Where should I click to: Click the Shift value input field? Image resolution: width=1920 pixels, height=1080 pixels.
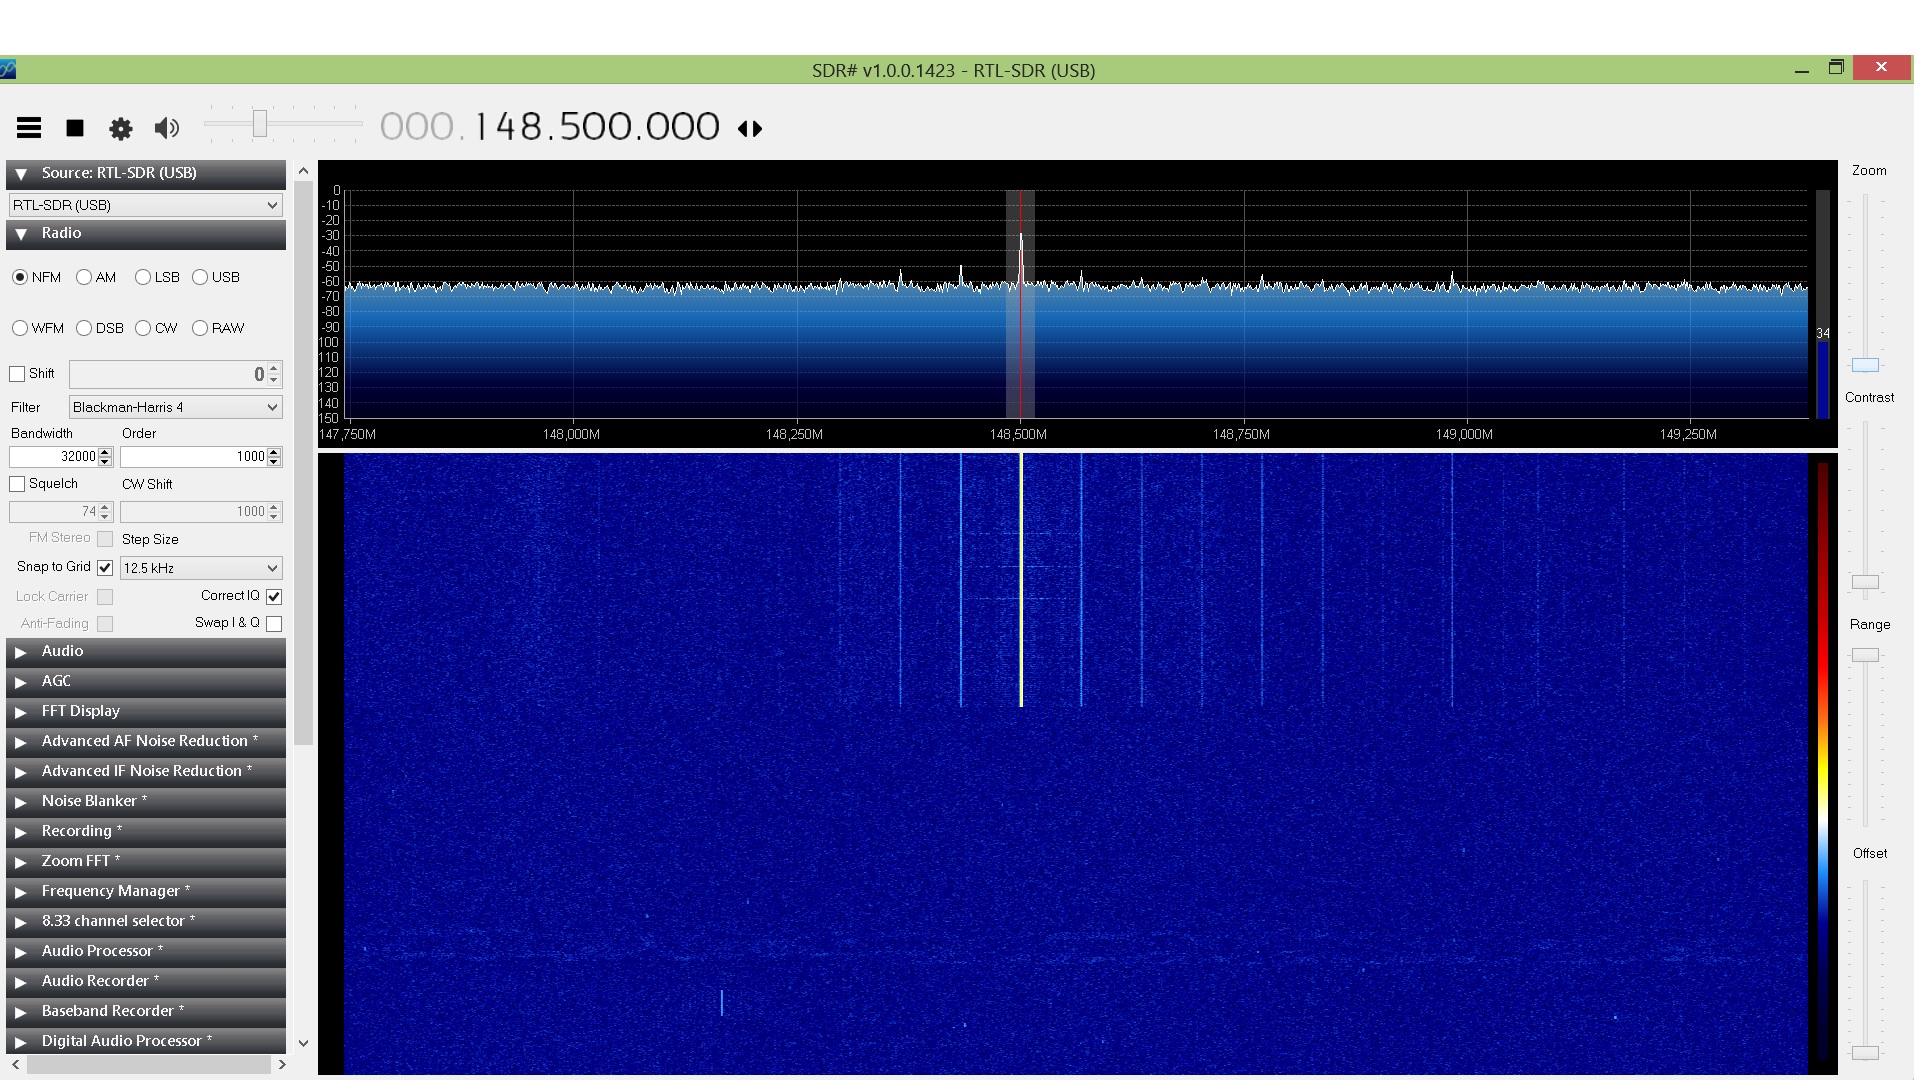(168, 374)
